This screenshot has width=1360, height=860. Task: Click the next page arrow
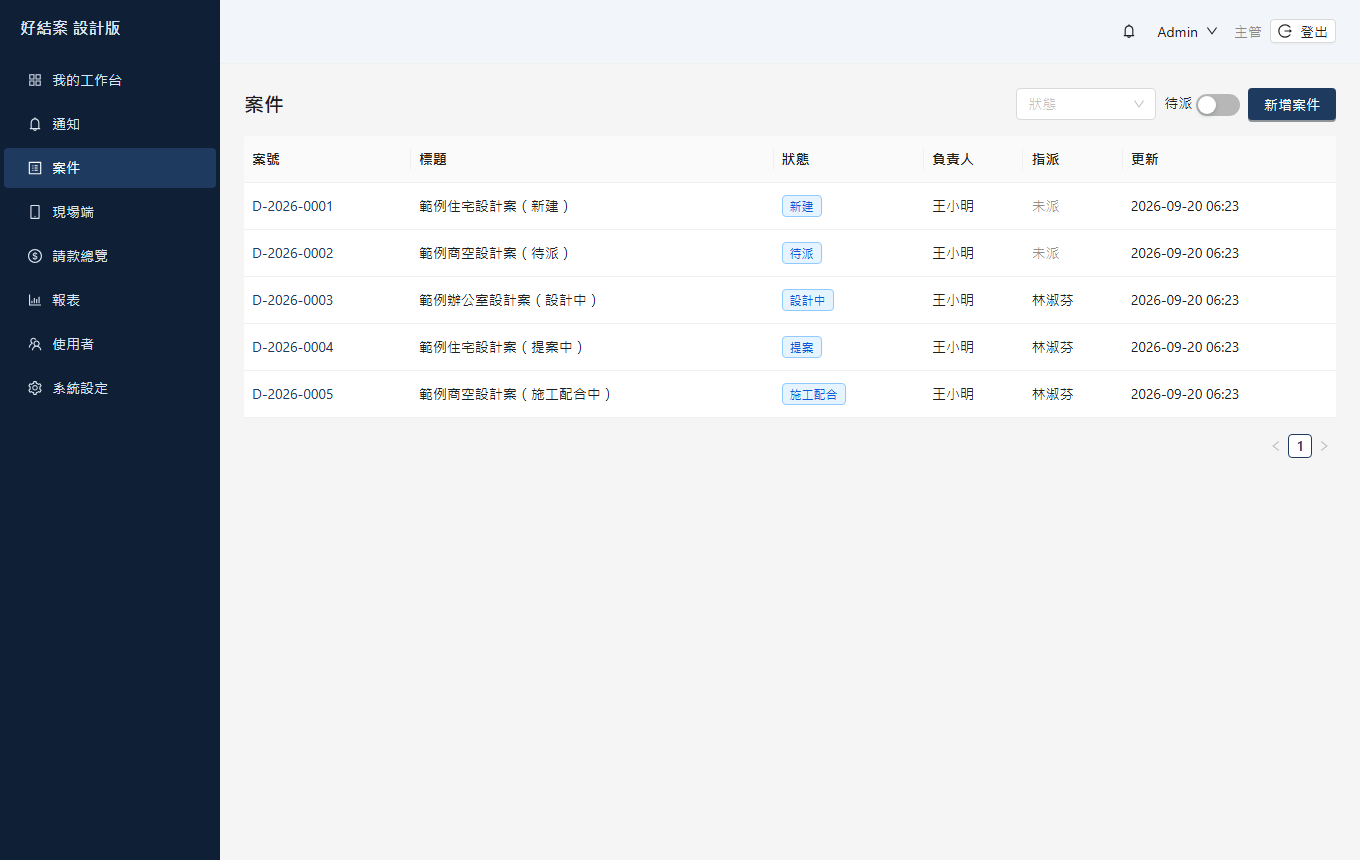pyautogui.click(x=1324, y=446)
